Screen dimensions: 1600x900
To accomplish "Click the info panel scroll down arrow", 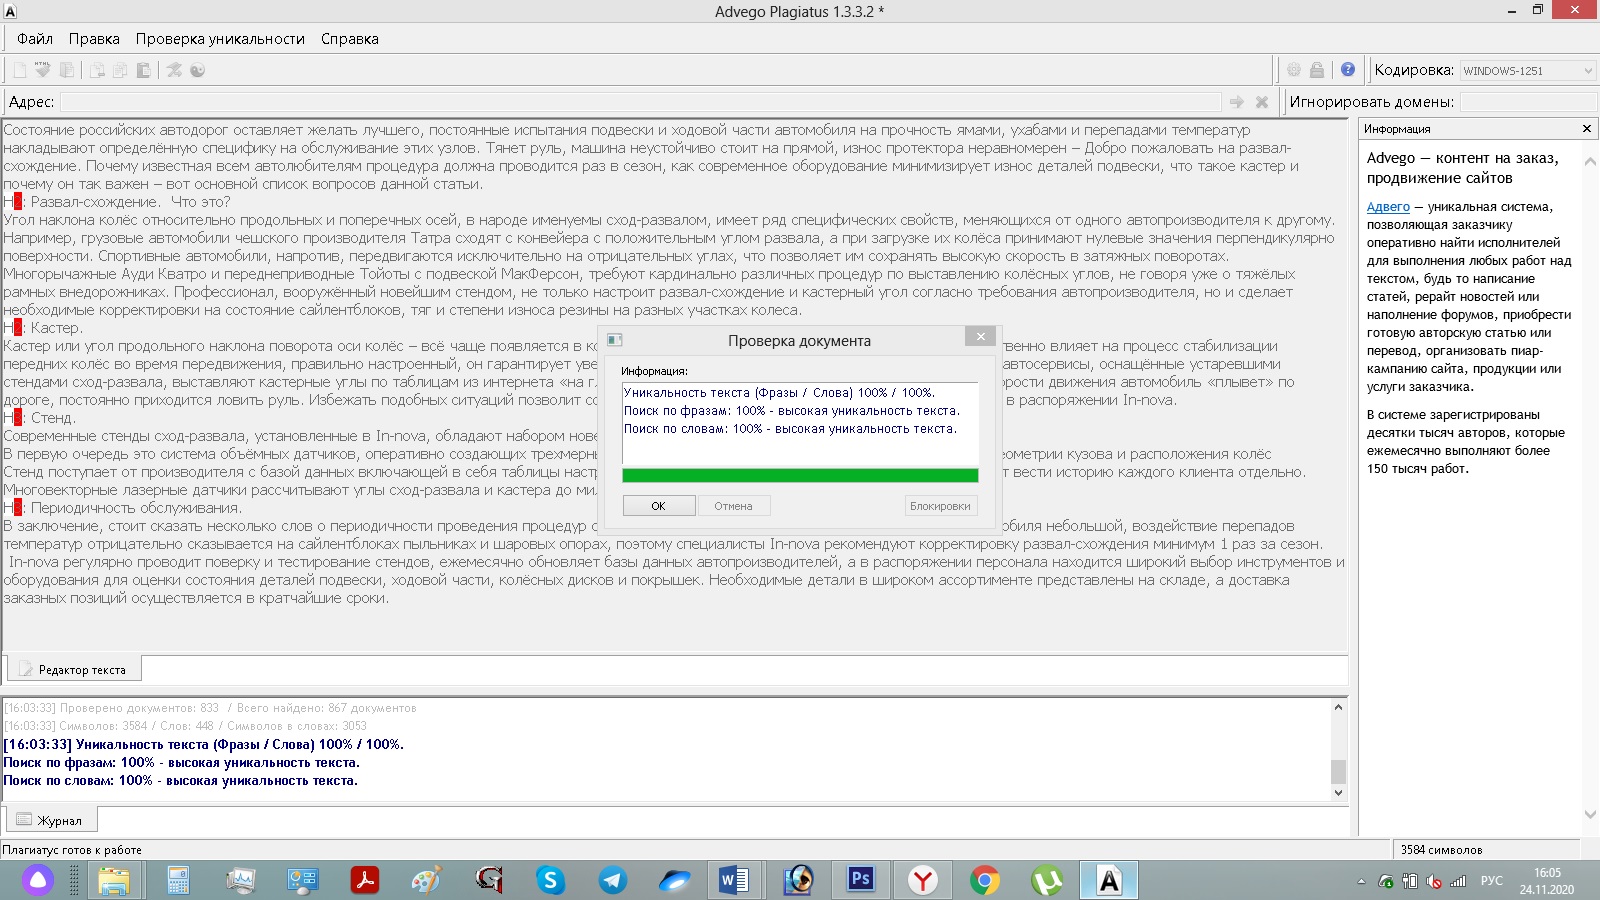I will (1590, 814).
